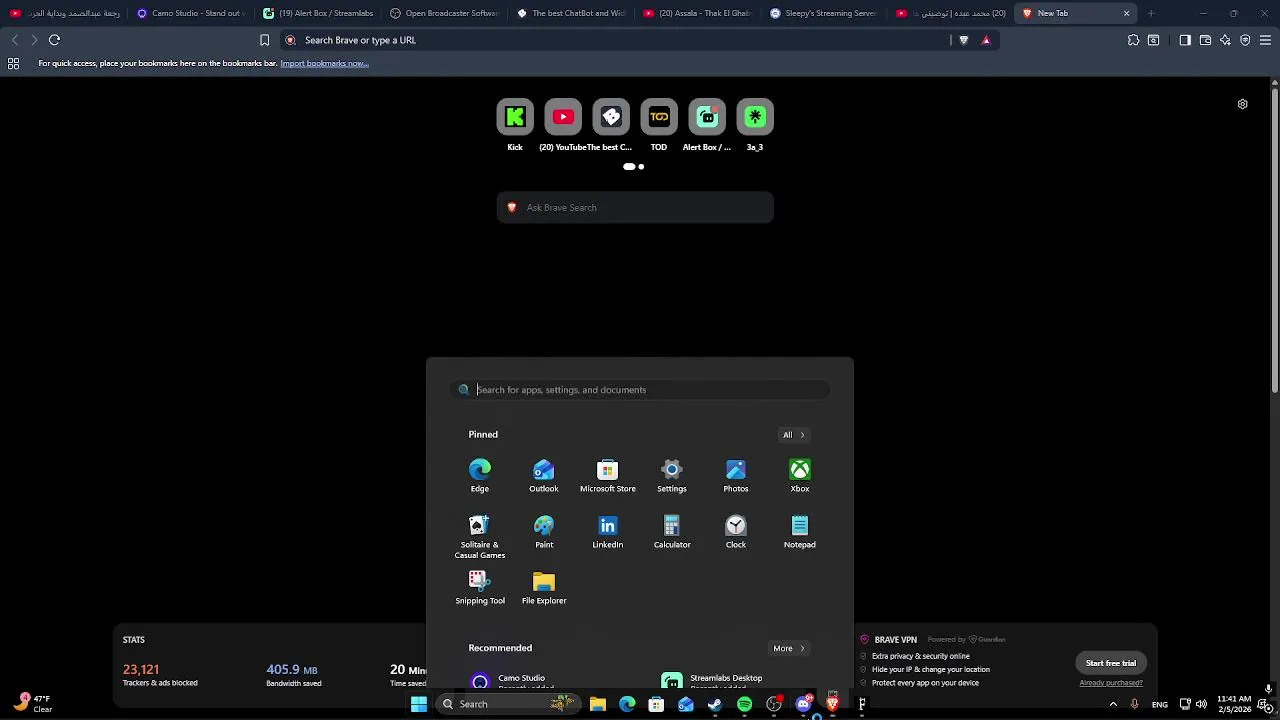The image size is (1280, 720).
Task: Open taskbar volume control
Action: [x=1201, y=704]
